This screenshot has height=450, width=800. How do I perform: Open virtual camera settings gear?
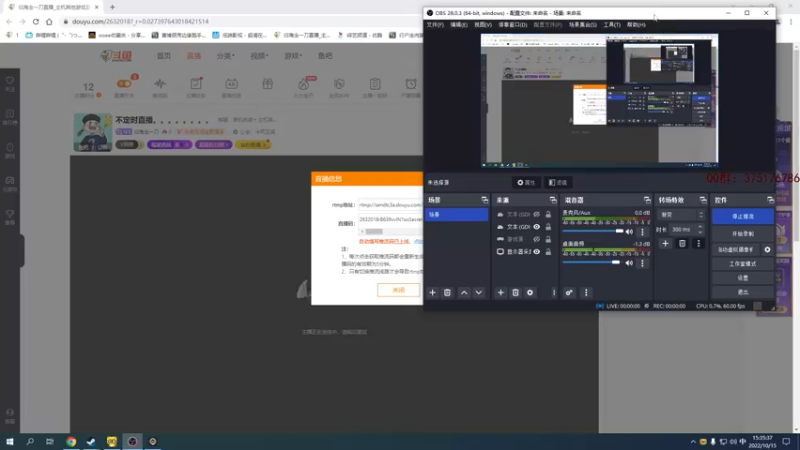767,249
